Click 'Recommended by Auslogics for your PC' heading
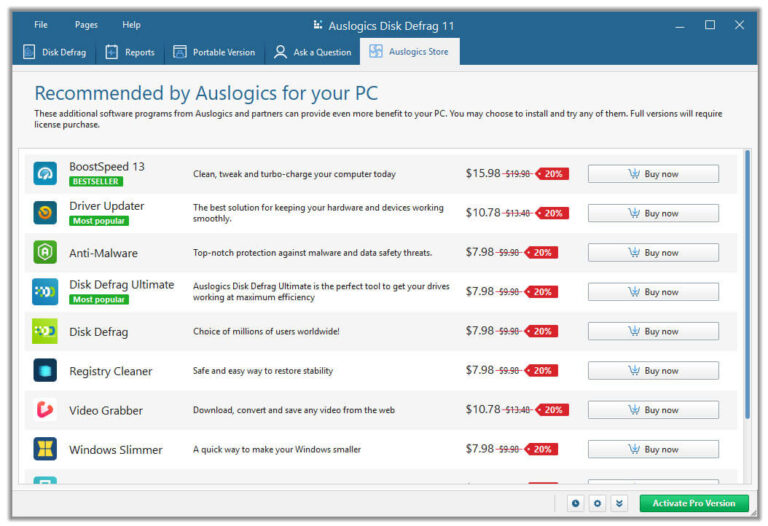The width and height of the screenshot is (768, 526). (x=206, y=93)
